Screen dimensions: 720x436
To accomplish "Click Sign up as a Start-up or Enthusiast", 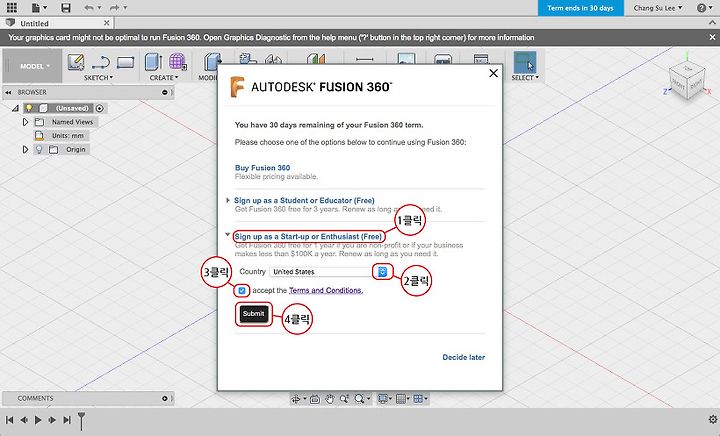I will [x=308, y=236].
